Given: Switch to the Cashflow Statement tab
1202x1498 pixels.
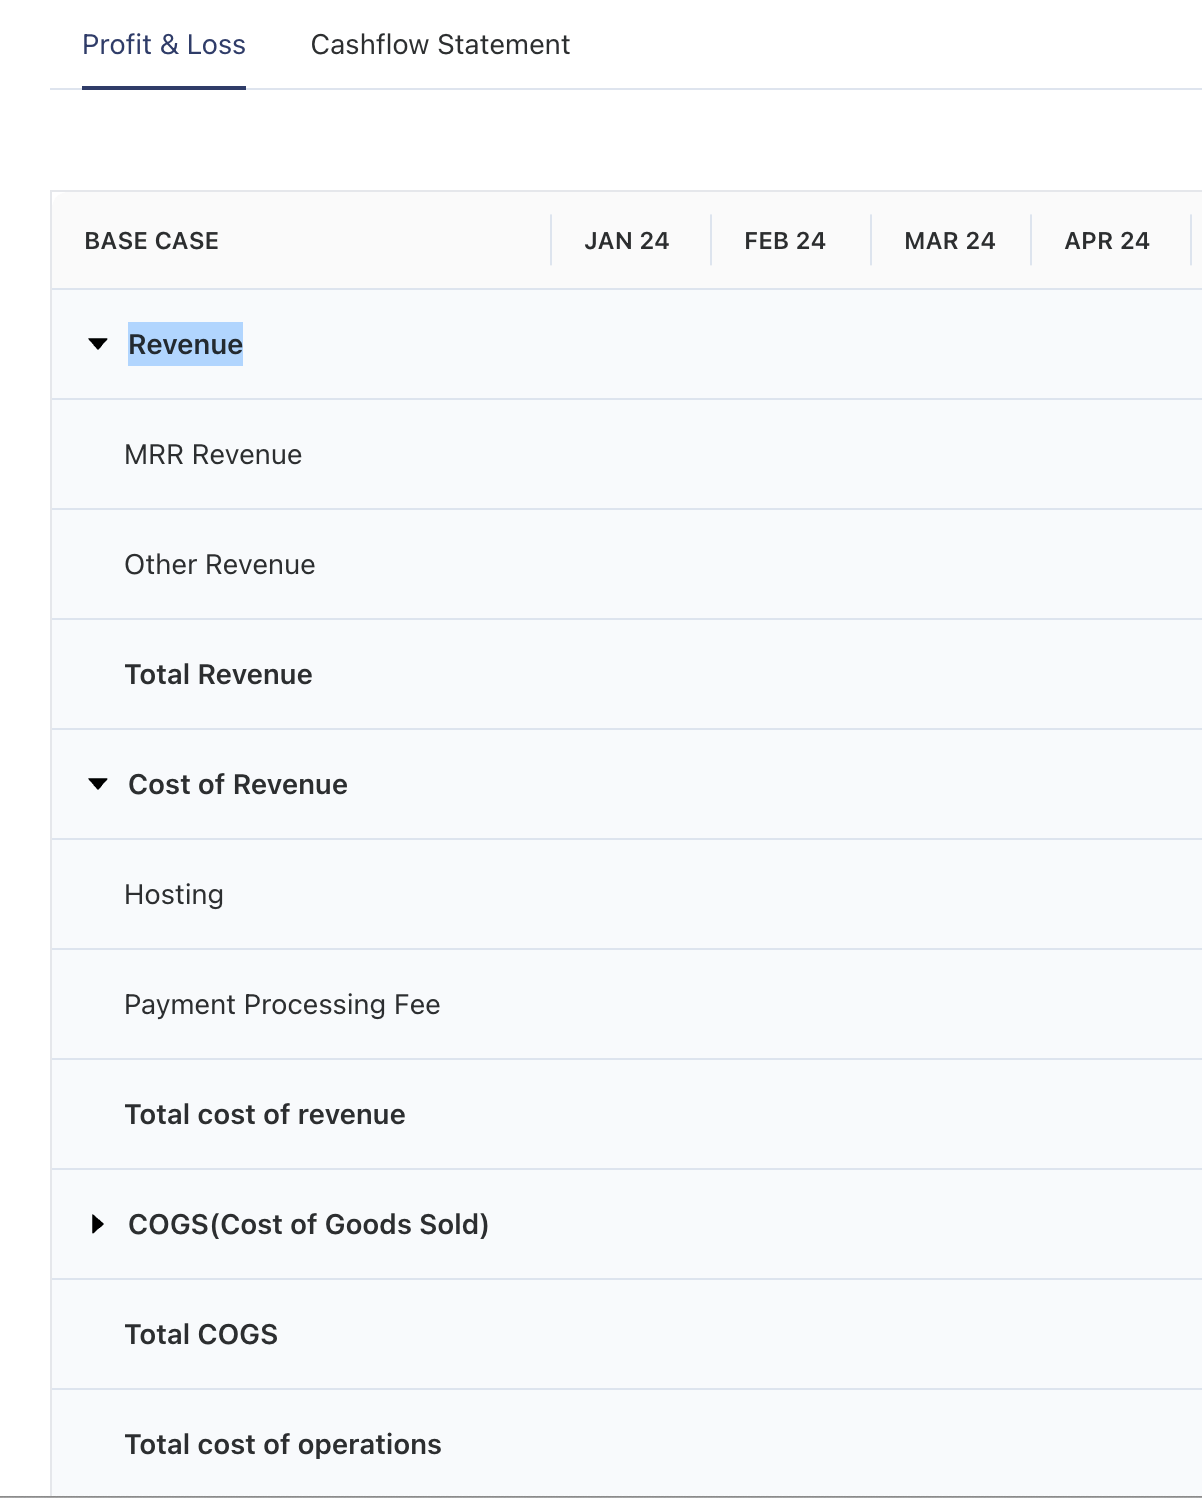Looking at the screenshot, I should (441, 44).
